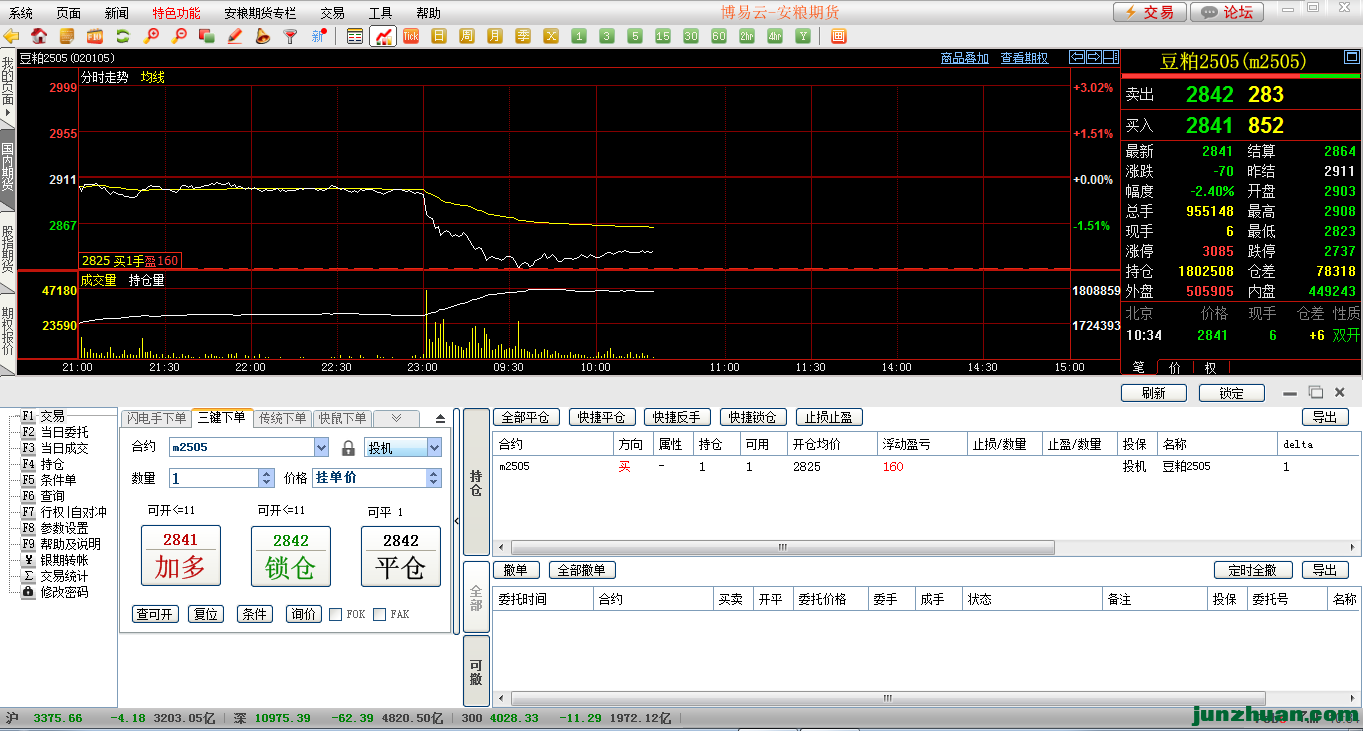Click the 止损止盈 button

coord(830,417)
